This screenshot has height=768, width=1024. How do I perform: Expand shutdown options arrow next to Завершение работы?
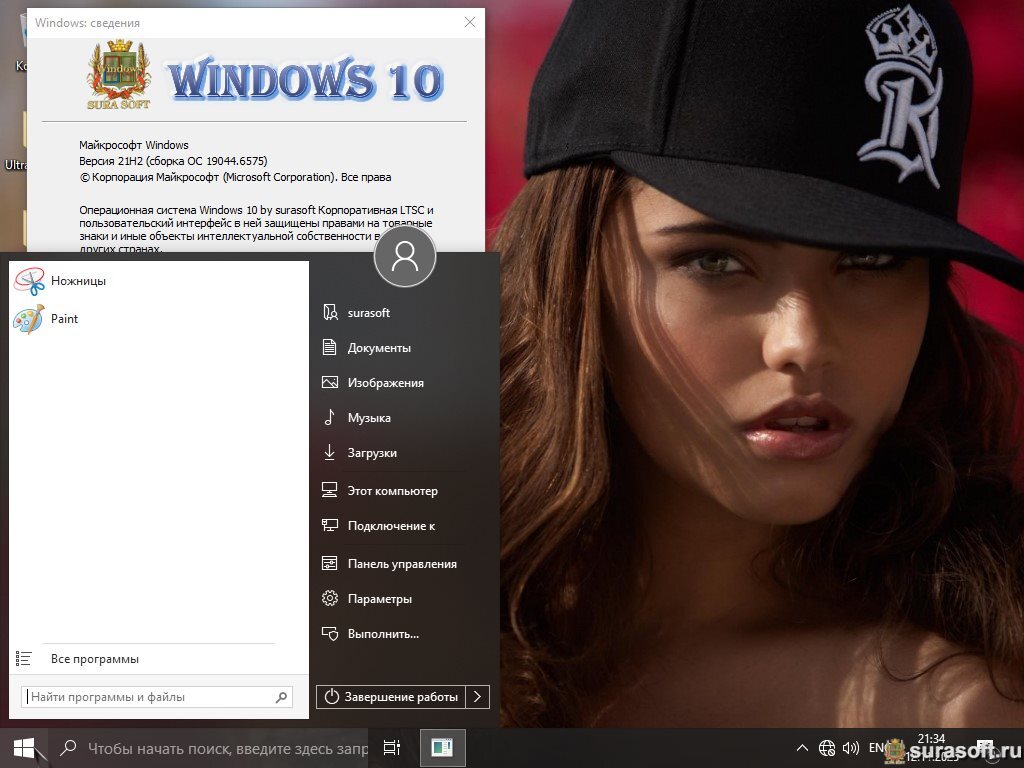[x=479, y=697]
